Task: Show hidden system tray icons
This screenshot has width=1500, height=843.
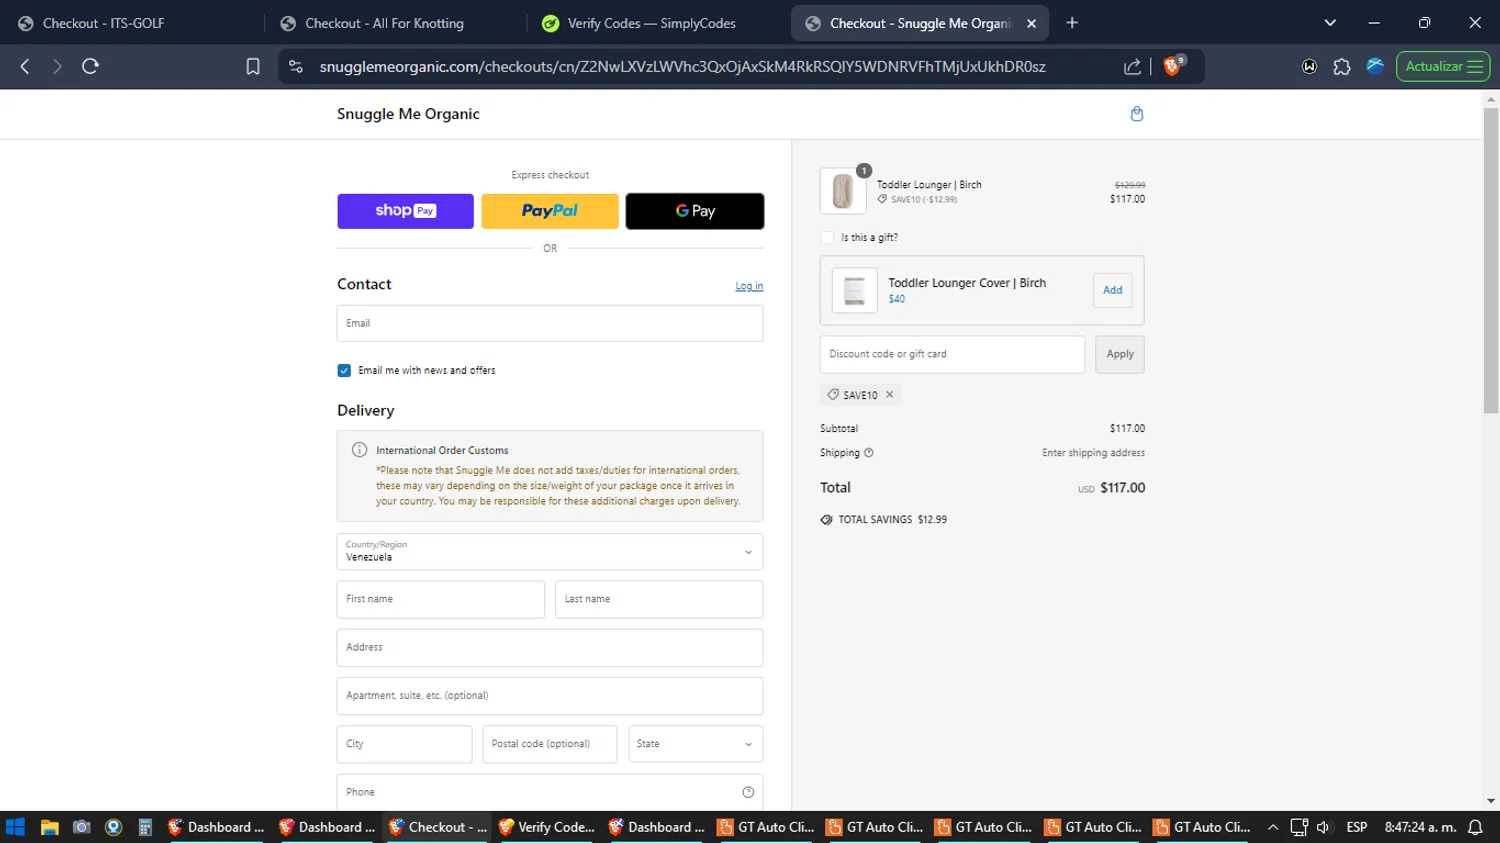Action: (1273, 827)
